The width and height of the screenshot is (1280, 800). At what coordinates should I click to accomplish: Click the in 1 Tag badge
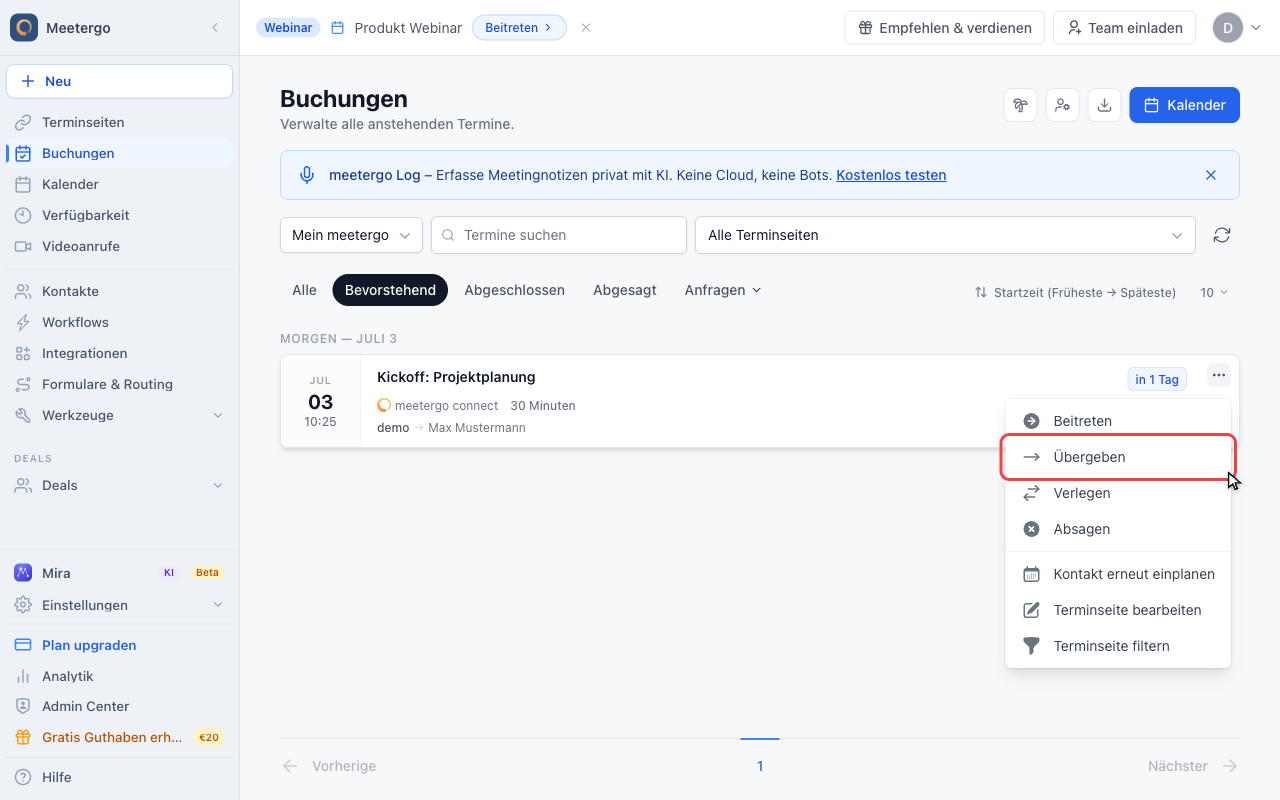click(x=1157, y=379)
